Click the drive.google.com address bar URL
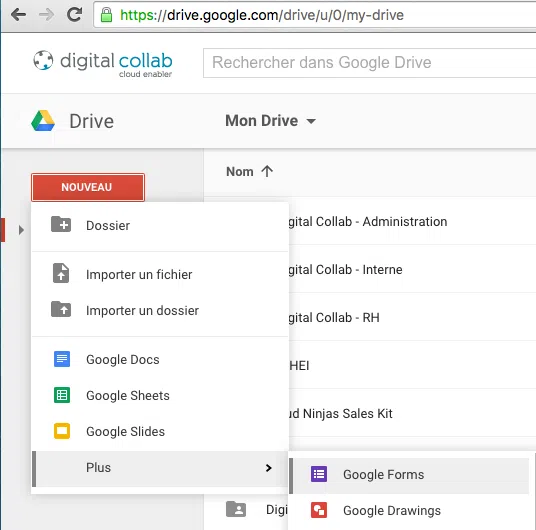 (x=262, y=15)
